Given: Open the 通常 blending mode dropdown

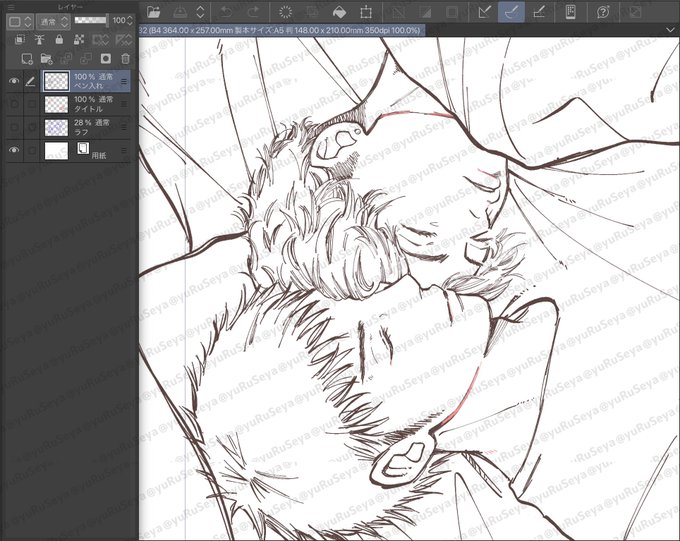Looking at the screenshot, I should [53, 21].
